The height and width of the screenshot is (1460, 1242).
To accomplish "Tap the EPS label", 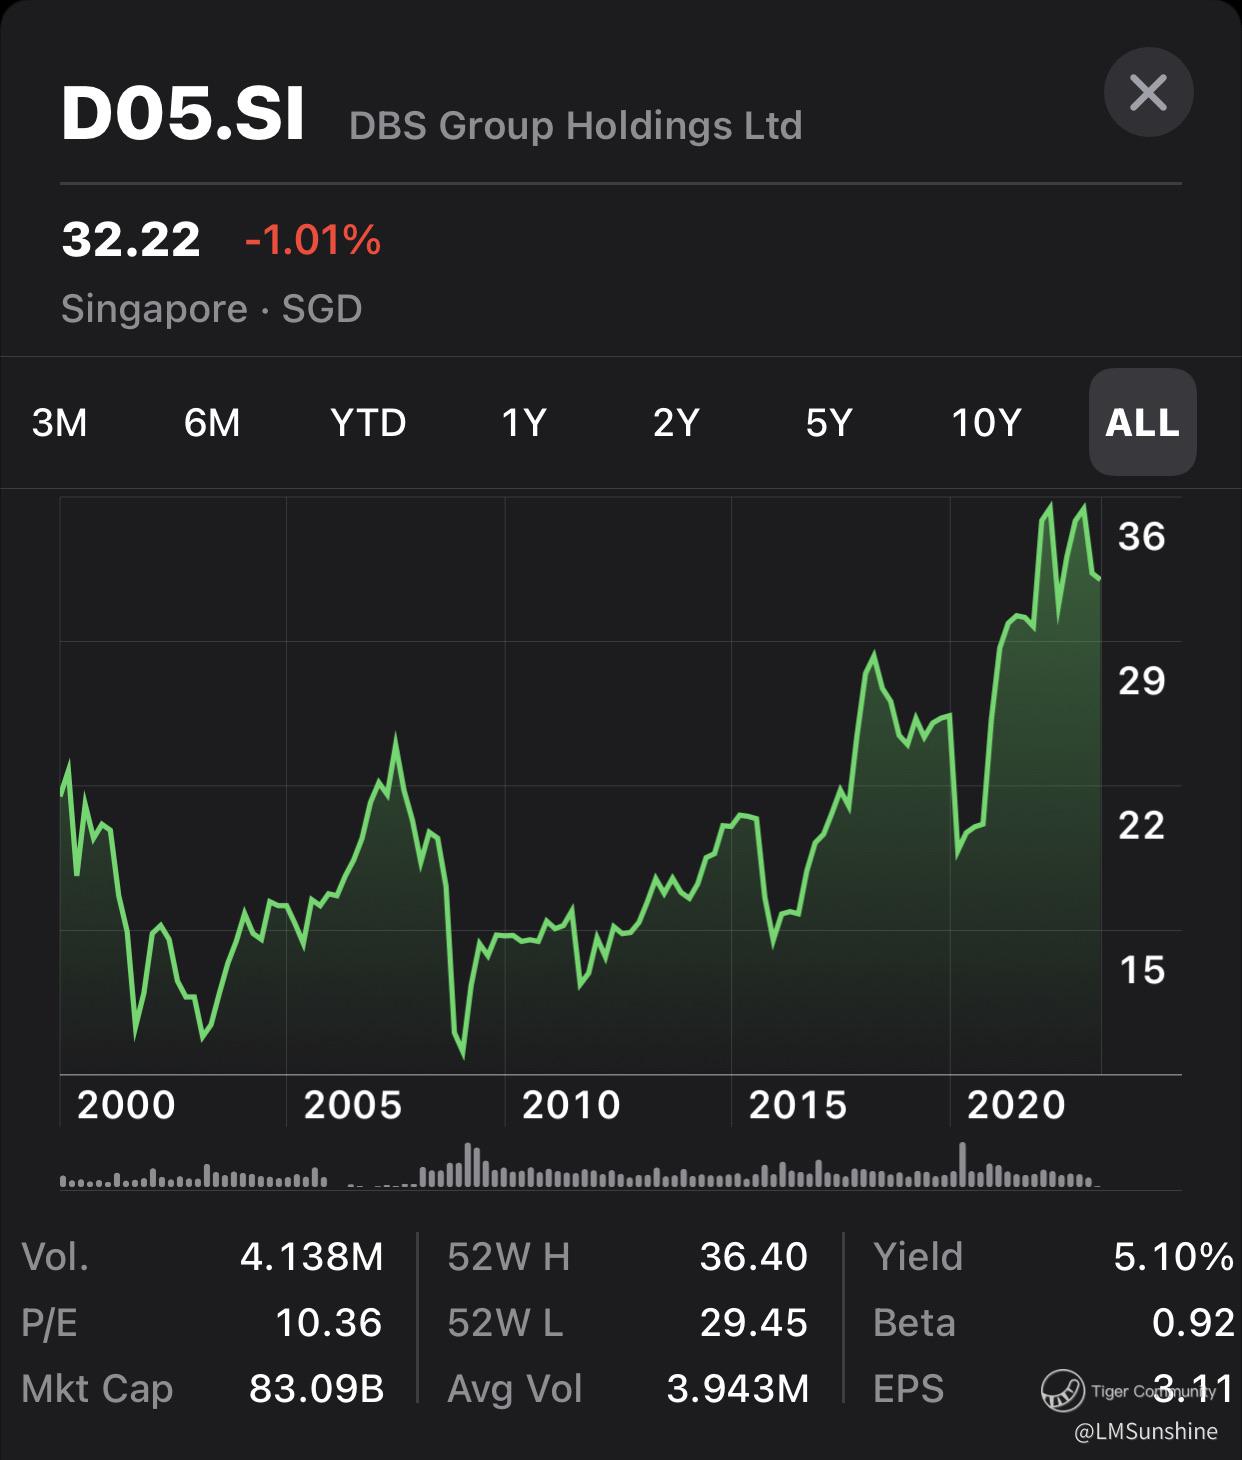I will pyautogui.click(x=908, y=1389).
